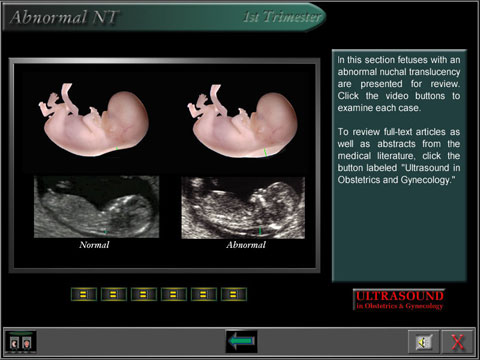
Task: Click the Normal ultrasound image
Action: [x=97, y=207]
